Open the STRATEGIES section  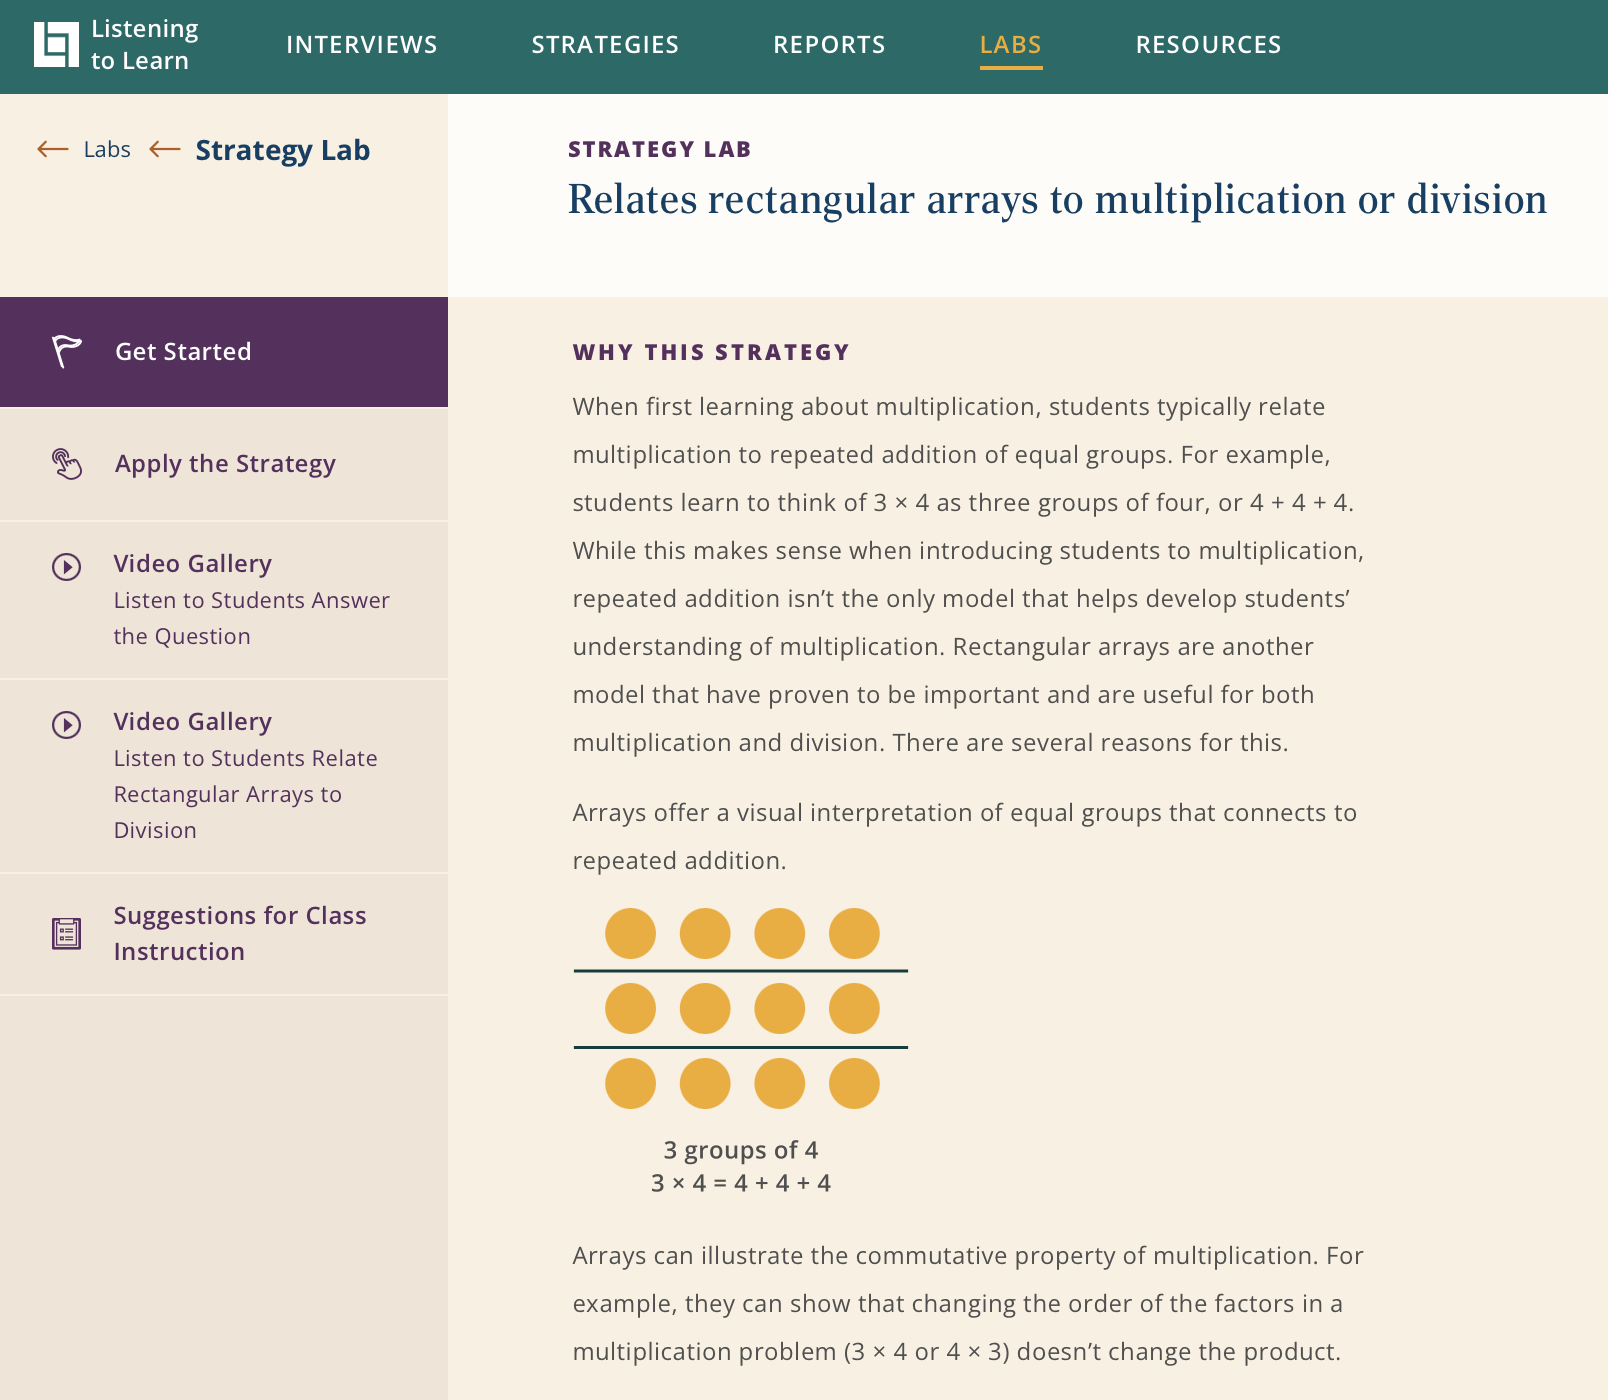[605, 44]
